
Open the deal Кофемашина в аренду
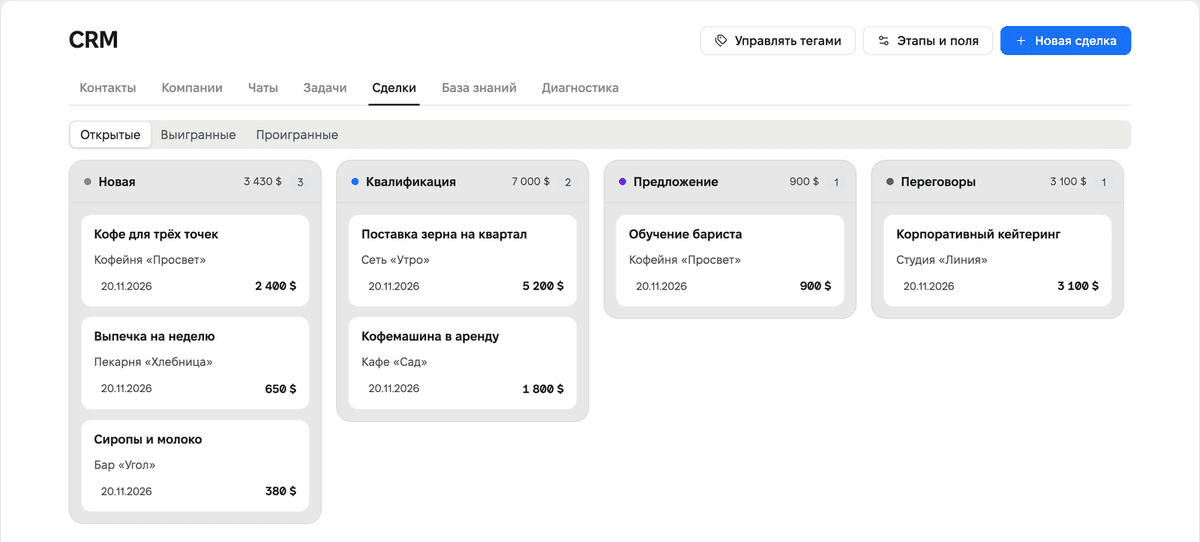coord(462,363)
